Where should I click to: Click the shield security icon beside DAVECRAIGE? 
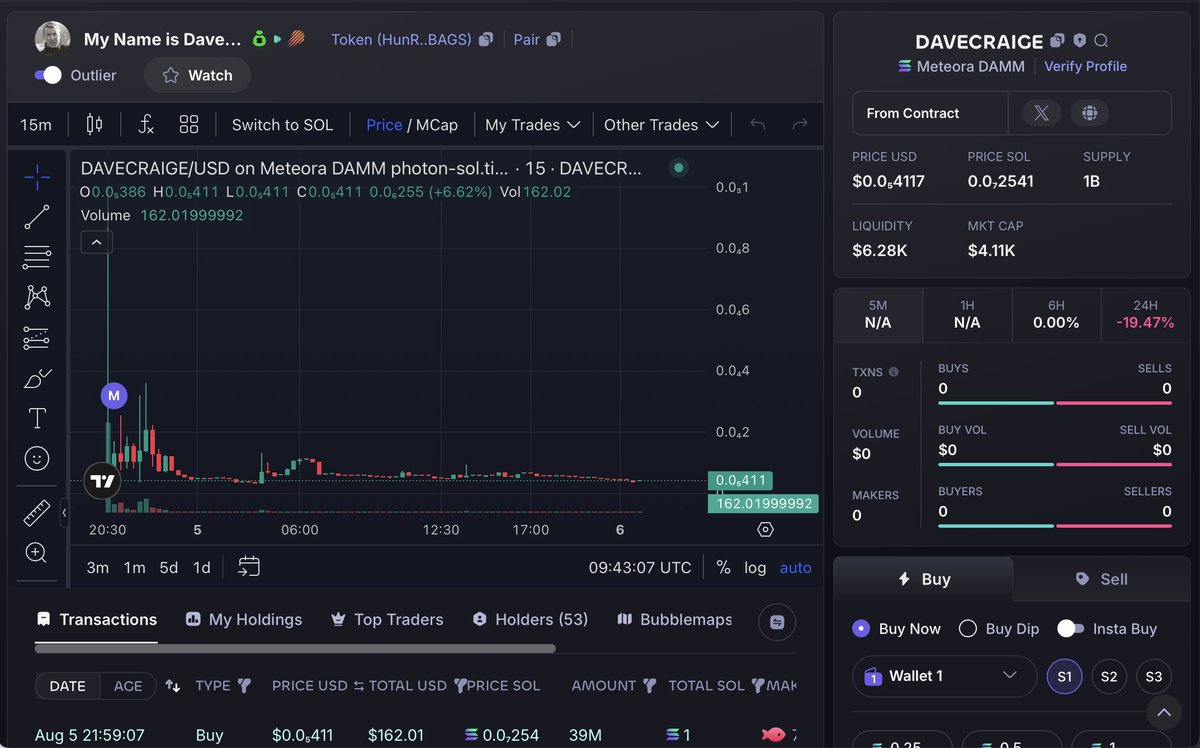click(x=1079, y=41)
